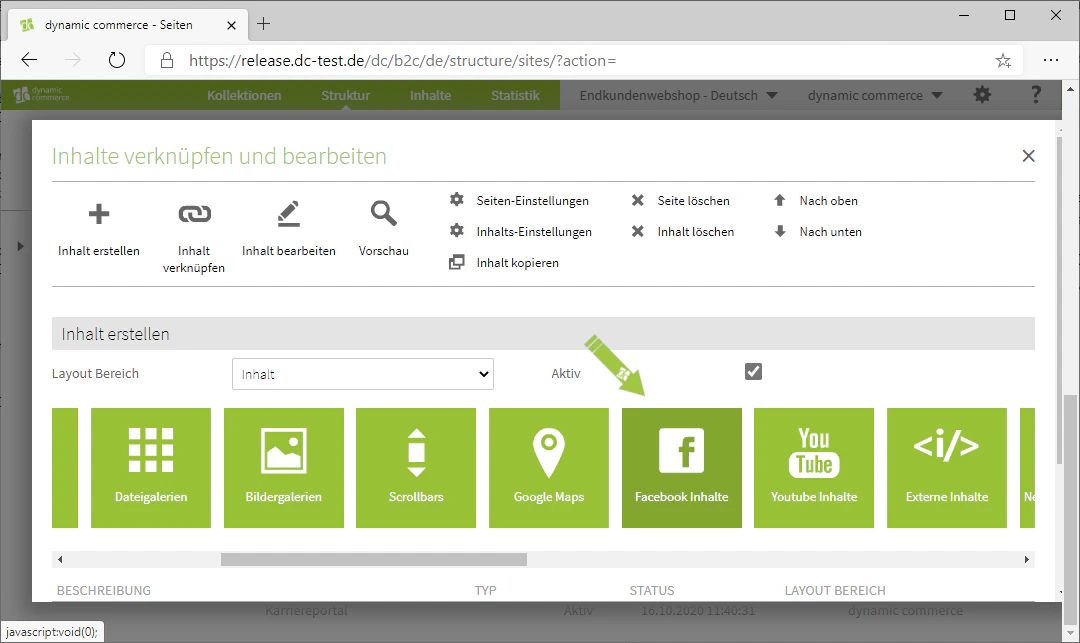This screenshot has height=643, width=1080.
Task: Click scroll right arrow of tile carousel
Action: click(1027, 560)
